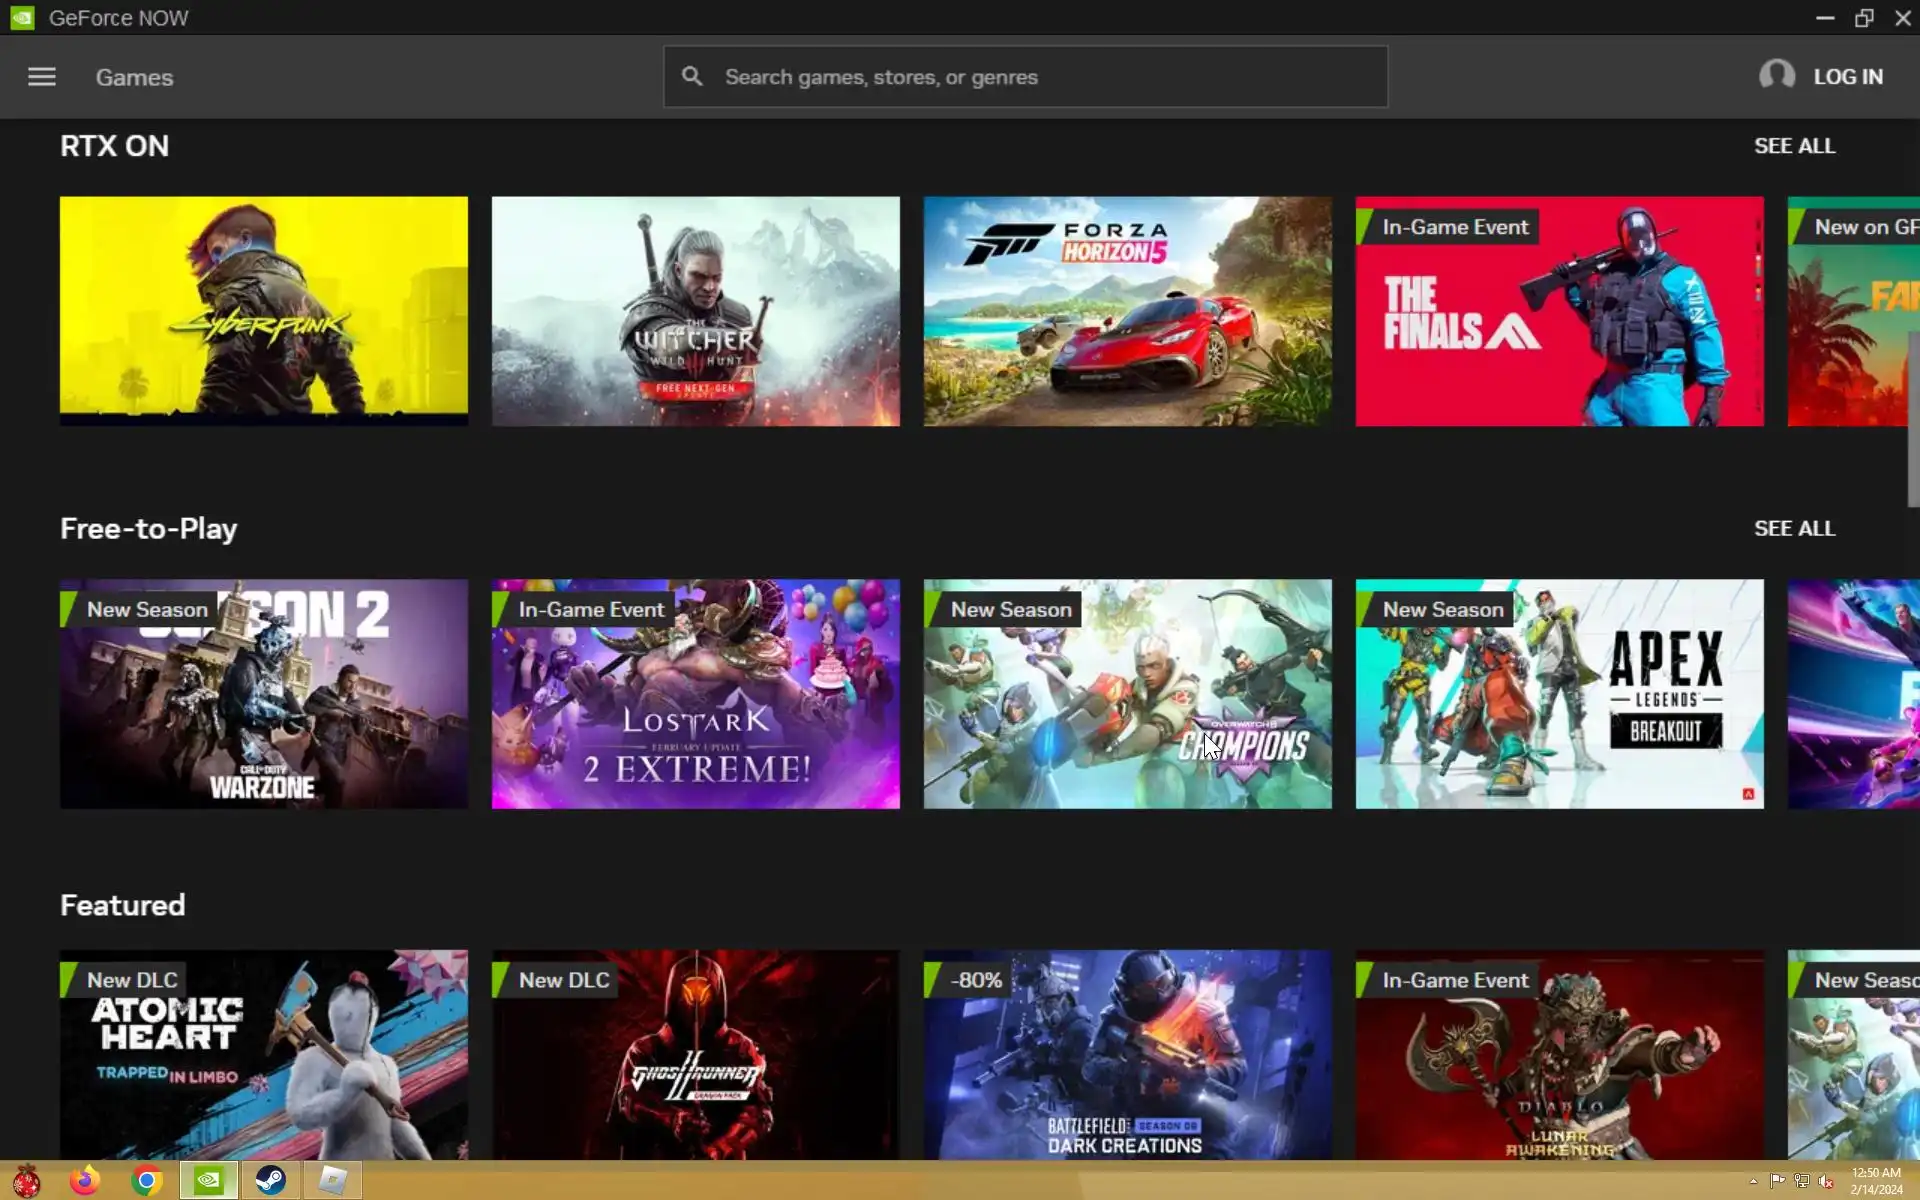Click the Games header label
1920x1200 pixels.
click(x=134, y=77)
